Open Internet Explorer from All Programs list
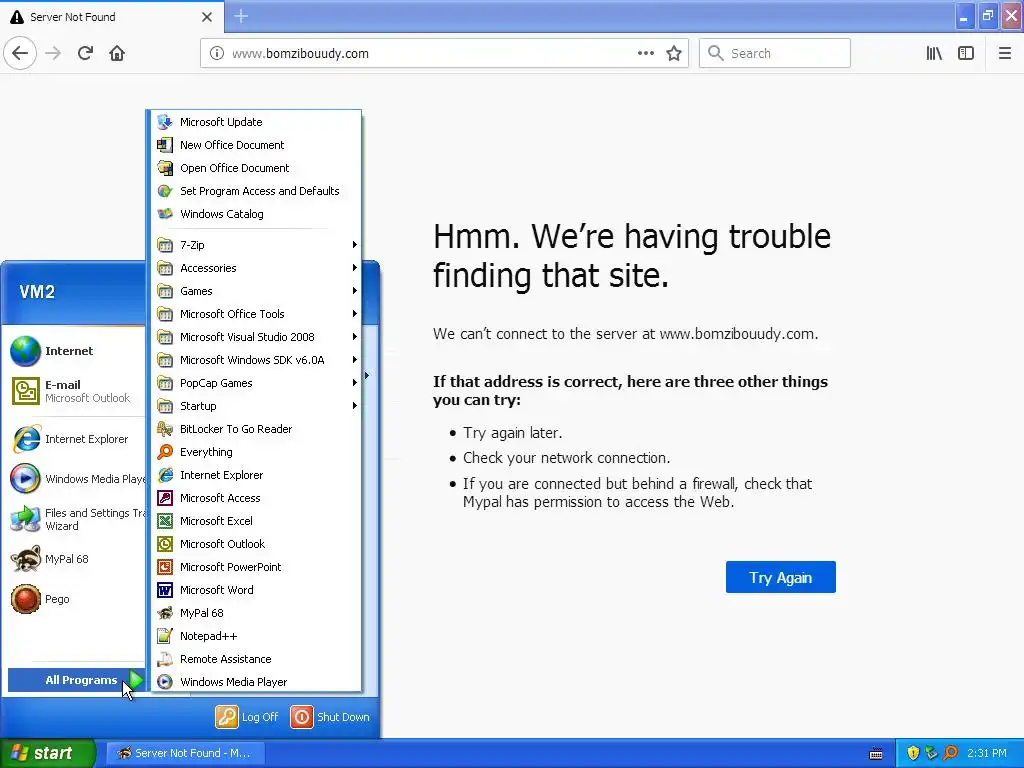This screenshot has width=1024, height=768. (x=256, y=475)
